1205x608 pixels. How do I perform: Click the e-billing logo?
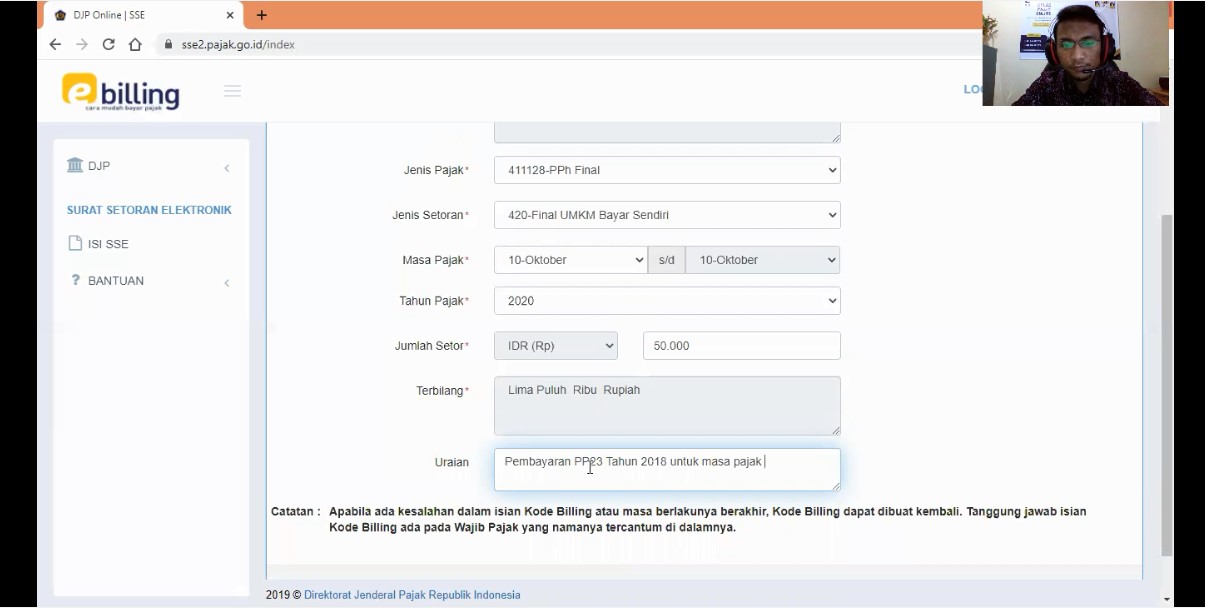pos(120,92)
